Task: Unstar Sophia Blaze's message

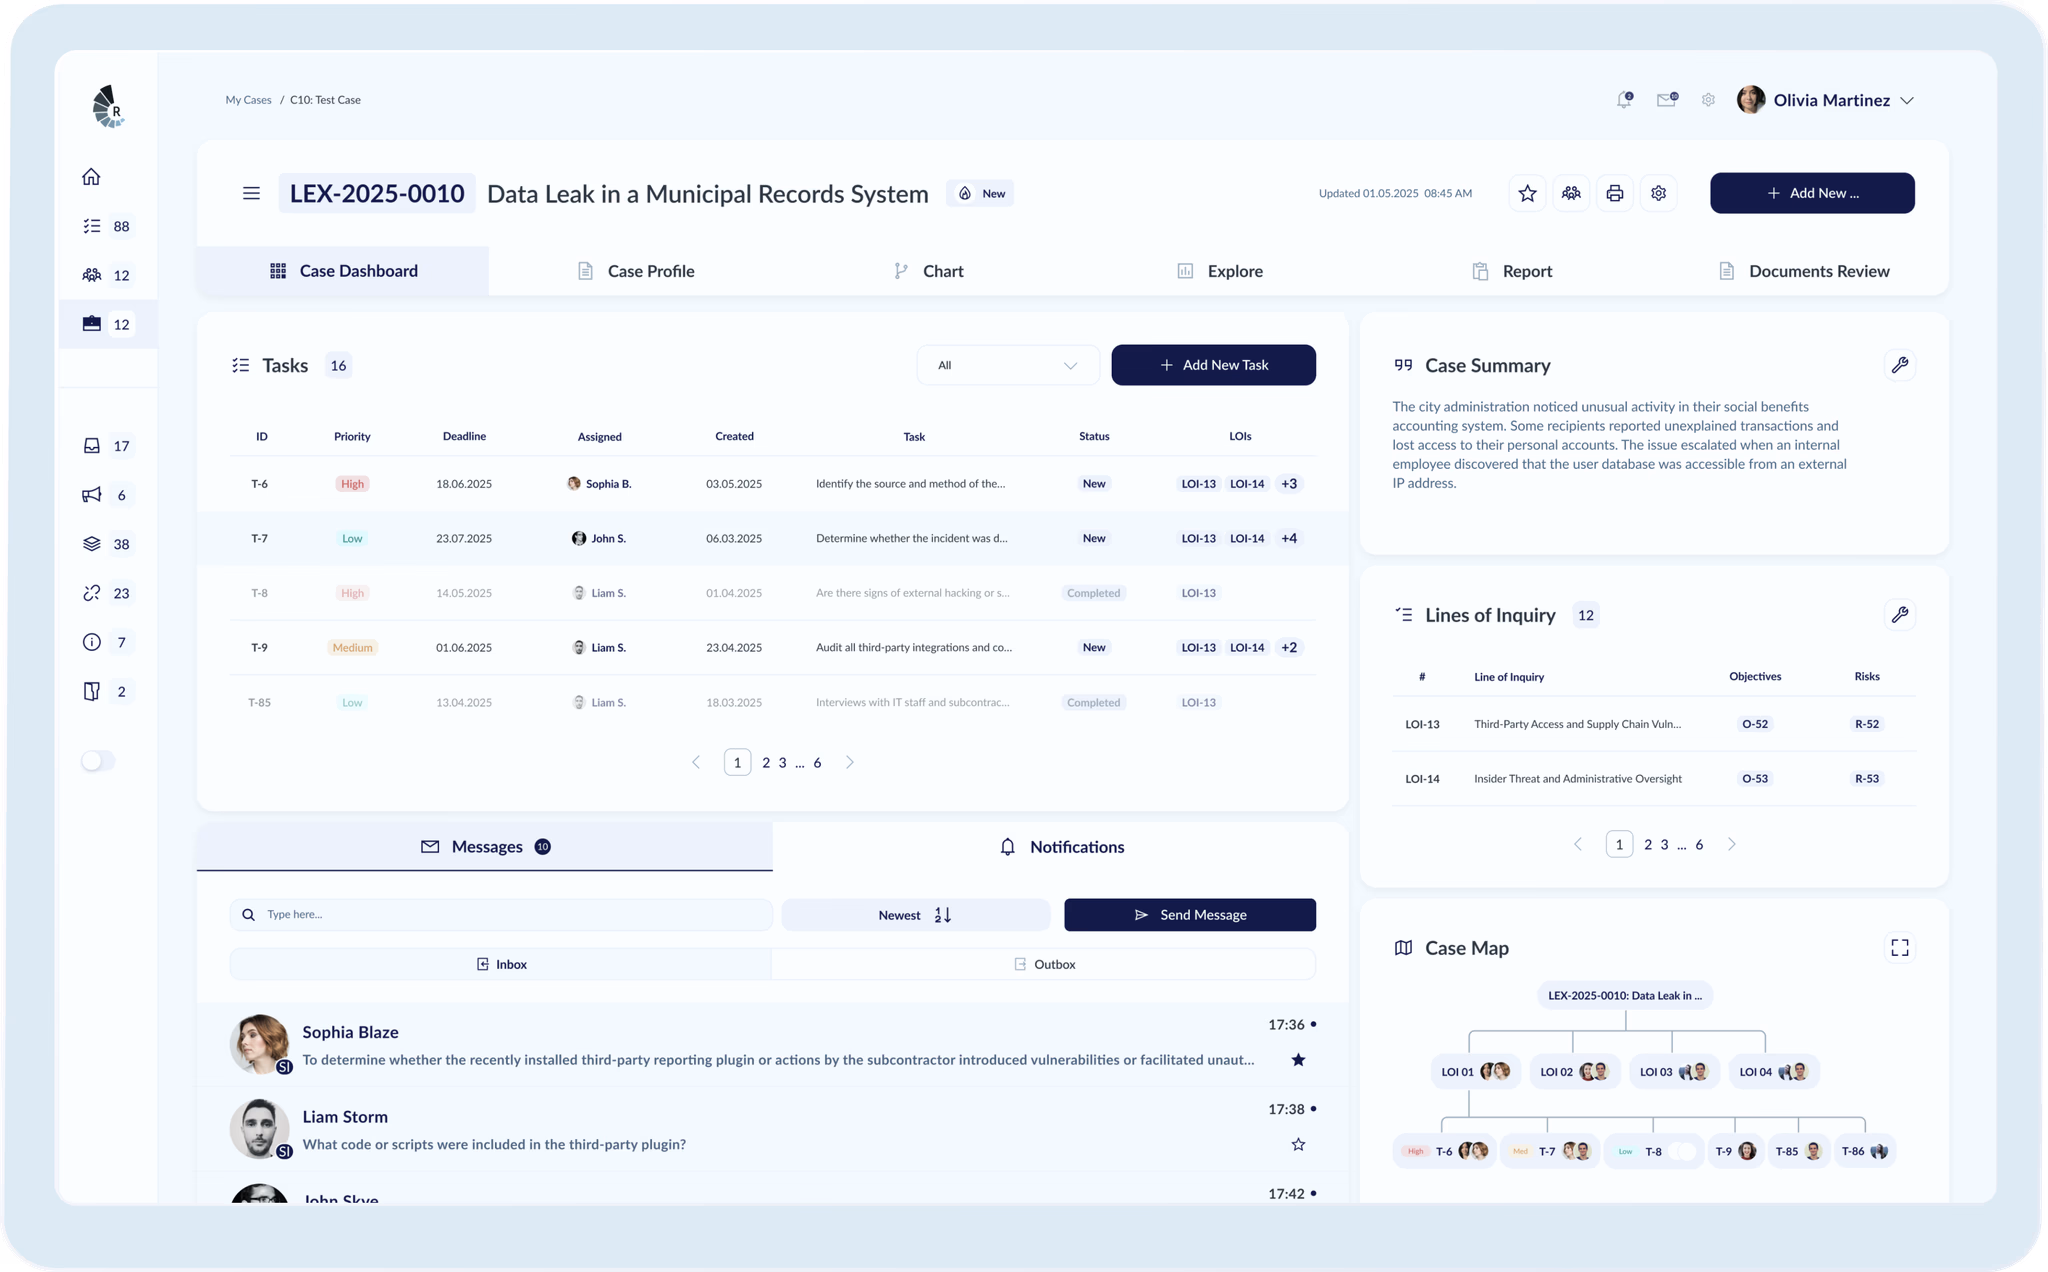Action: (x=1298, y=1060)
